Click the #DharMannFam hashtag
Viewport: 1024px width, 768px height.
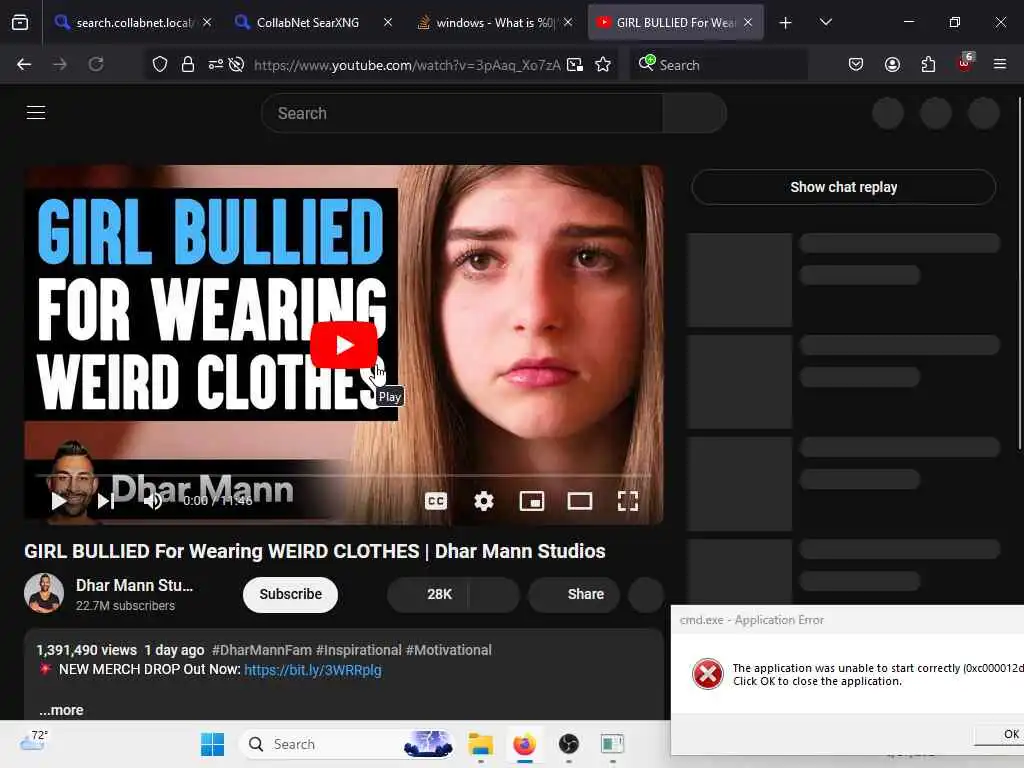[x=261, y=650]
